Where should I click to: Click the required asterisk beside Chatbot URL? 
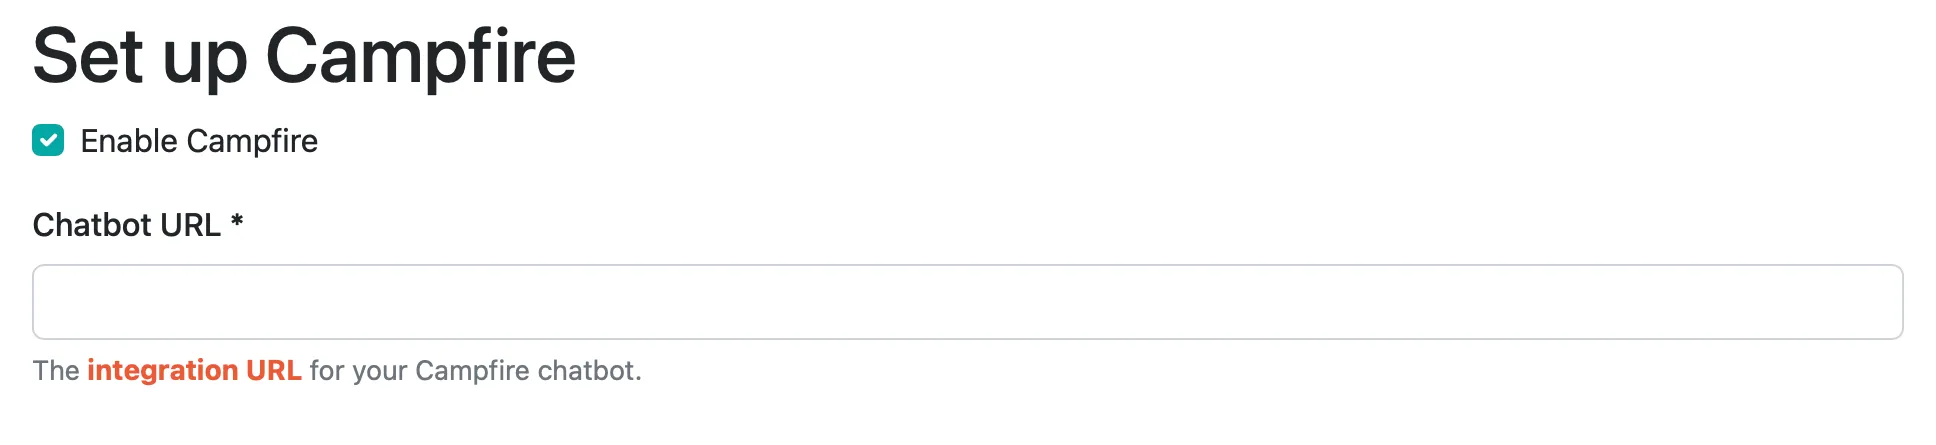pos(237,222)
